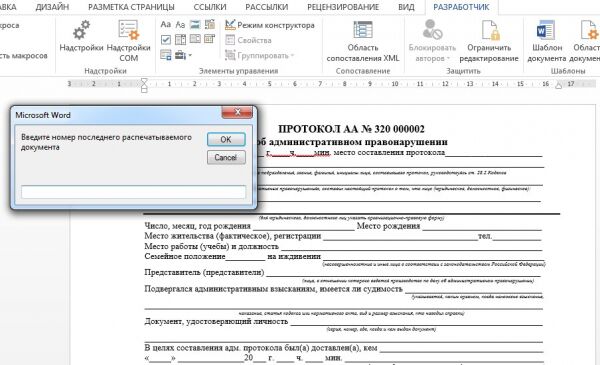Click 'Сопоставление' group label
The height and width of the screenshot is (365, 600).
click(x=363, y=71)
